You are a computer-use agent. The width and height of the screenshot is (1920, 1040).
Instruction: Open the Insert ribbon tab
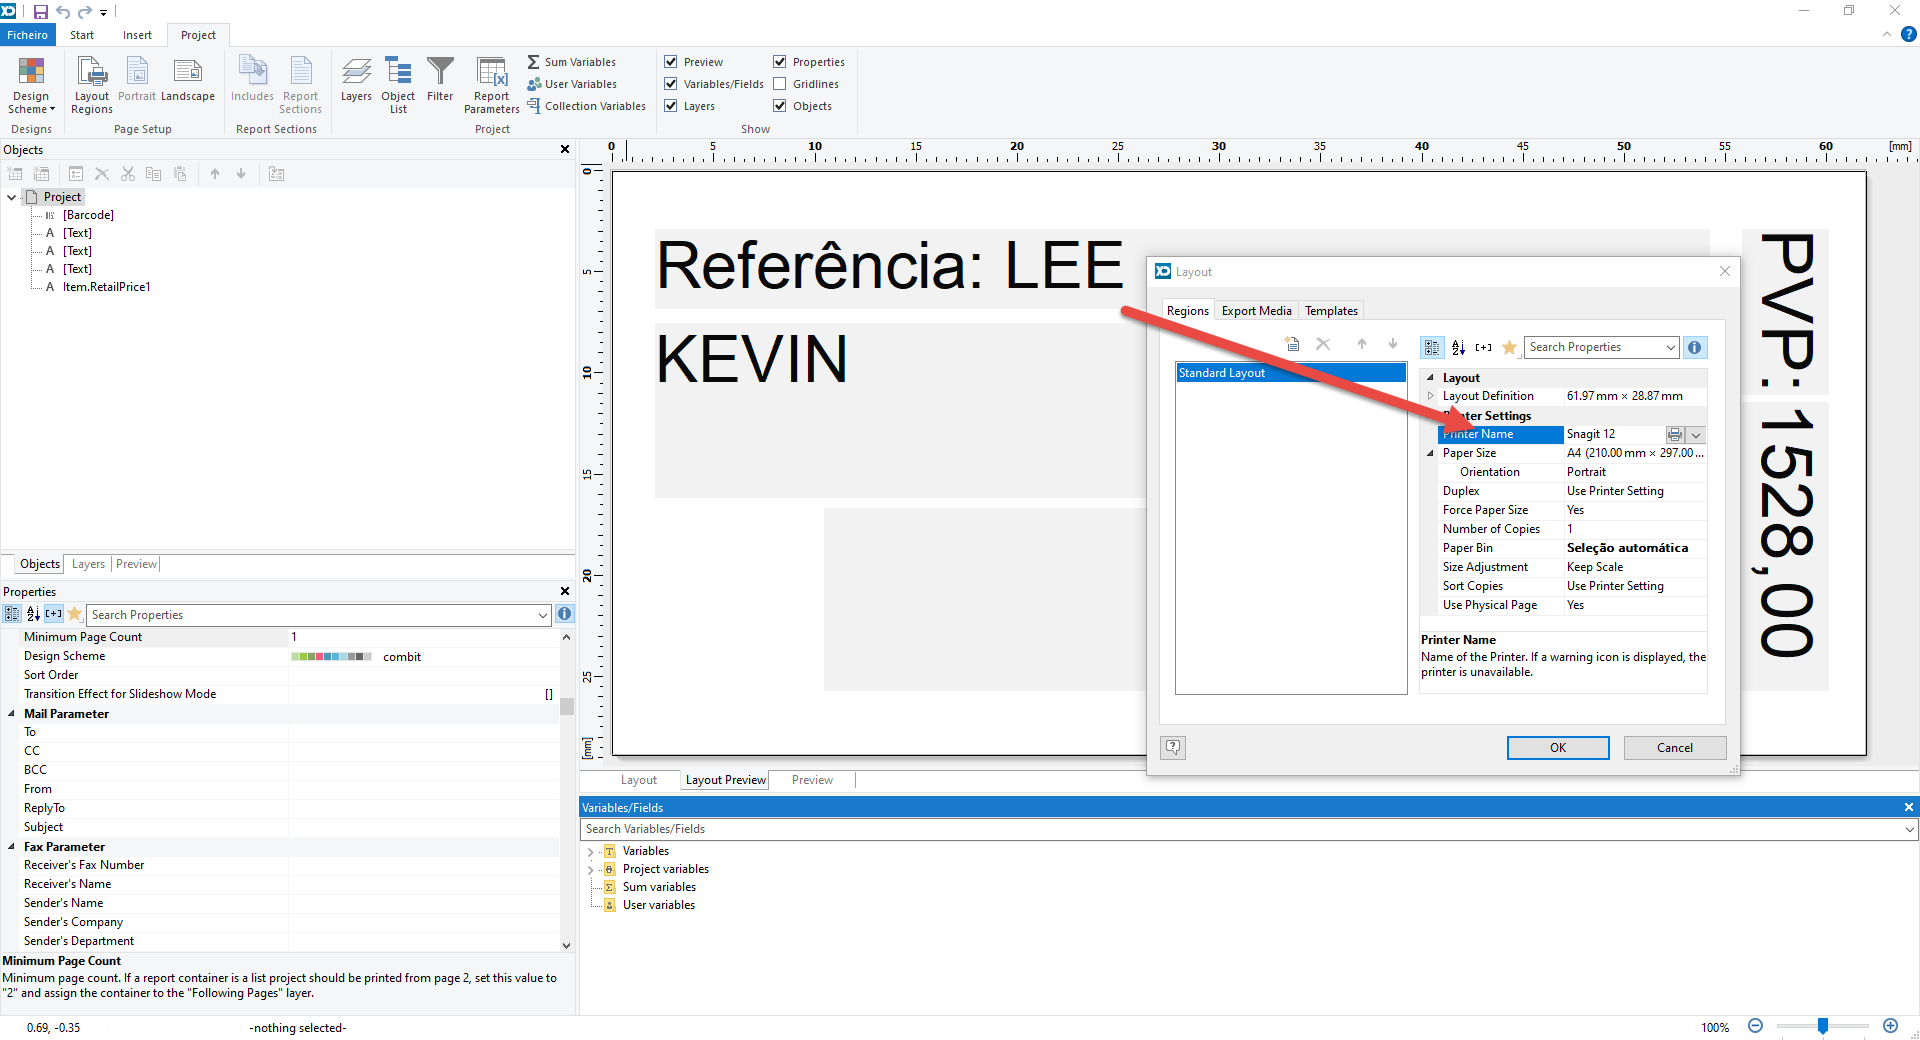click(137, 35)
